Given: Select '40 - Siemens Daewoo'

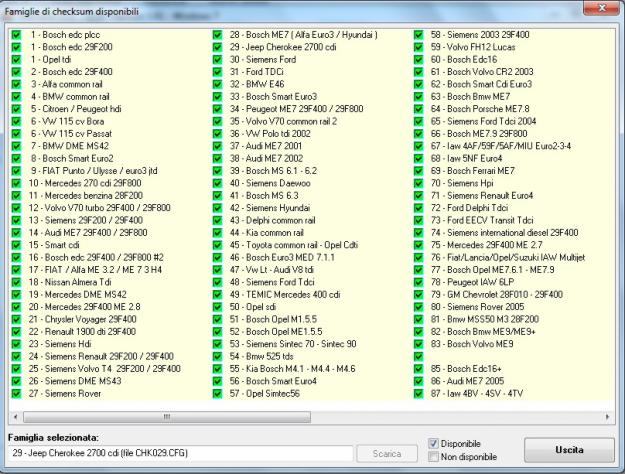Looking at the screenshot, I should (x=270, y=183).
